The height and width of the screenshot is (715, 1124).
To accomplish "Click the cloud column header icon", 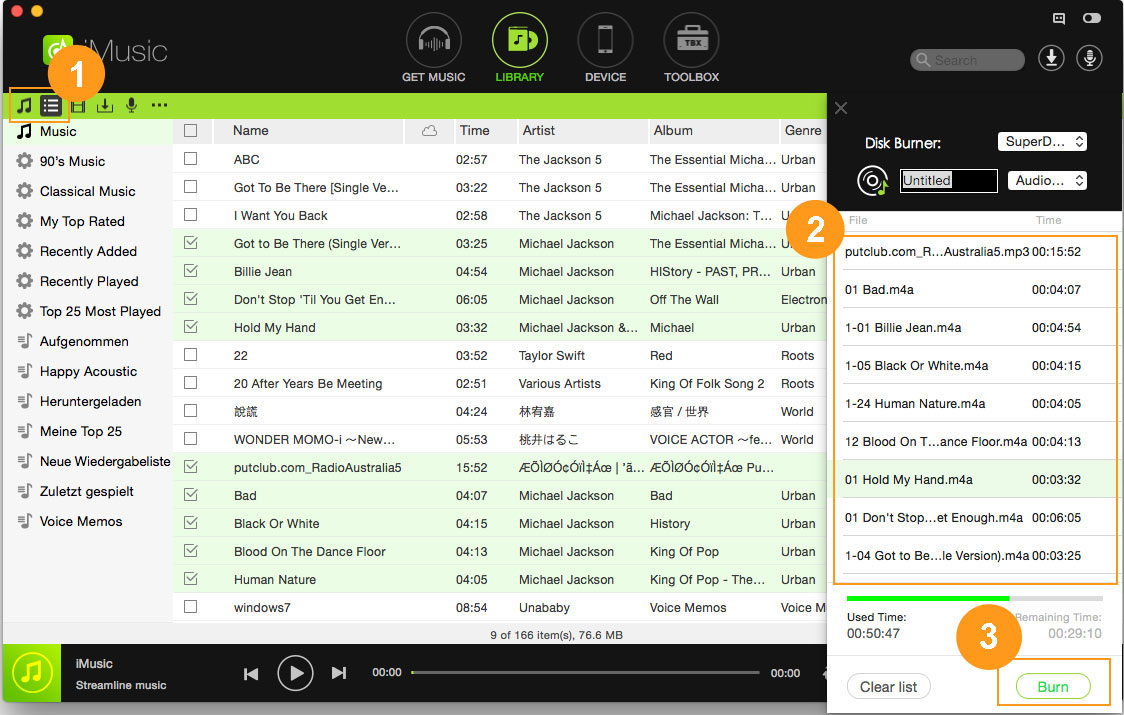I will pos(429,131).
